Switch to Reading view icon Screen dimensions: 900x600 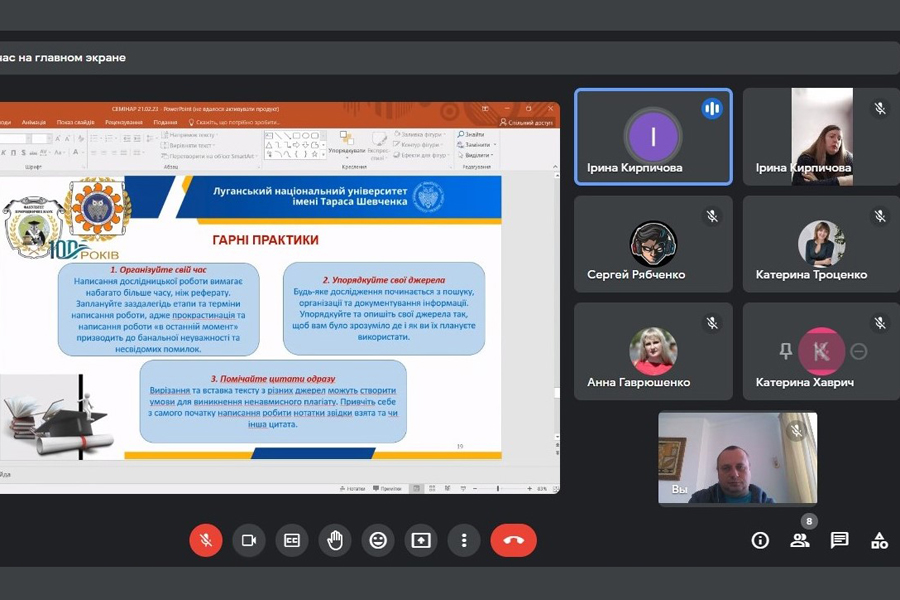[x=447, y=489]
